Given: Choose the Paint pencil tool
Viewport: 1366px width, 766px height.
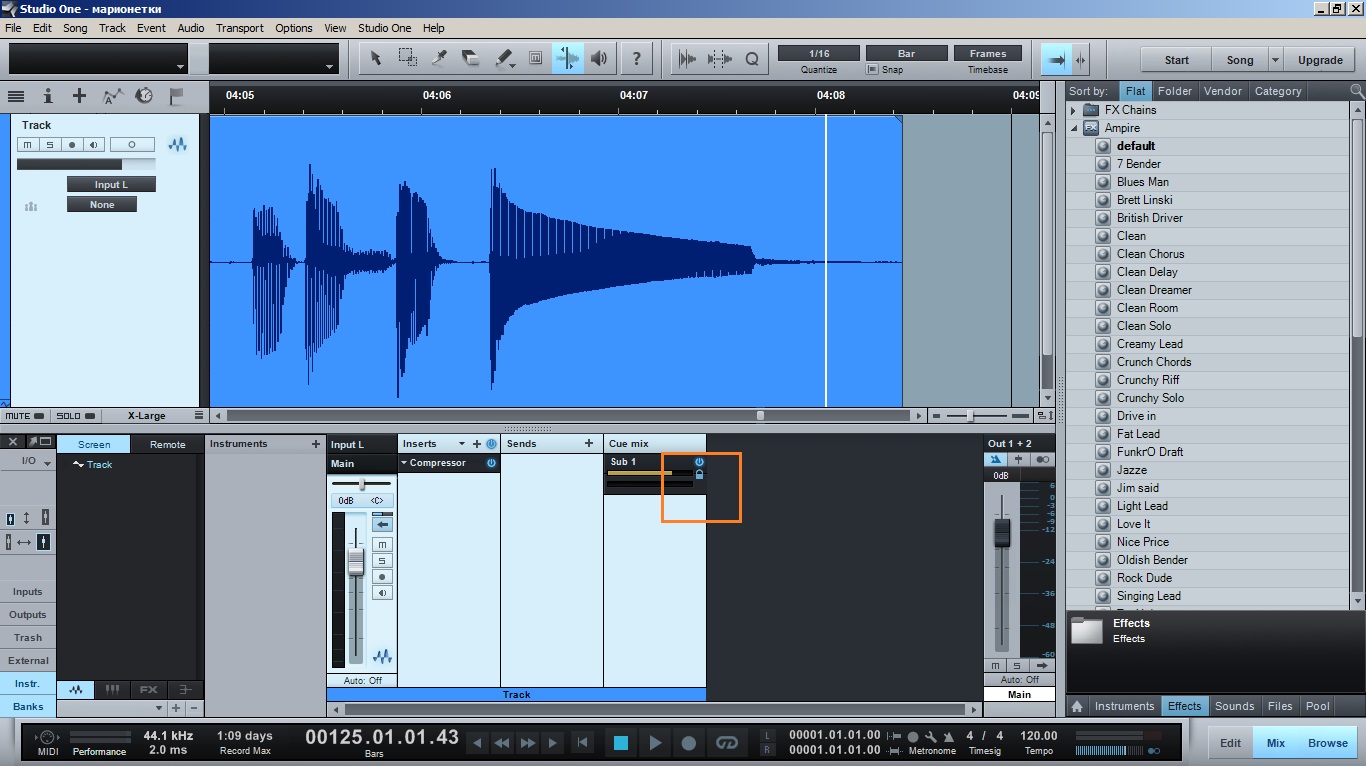Looking at the screenshot, I should (x=504, y=58).
